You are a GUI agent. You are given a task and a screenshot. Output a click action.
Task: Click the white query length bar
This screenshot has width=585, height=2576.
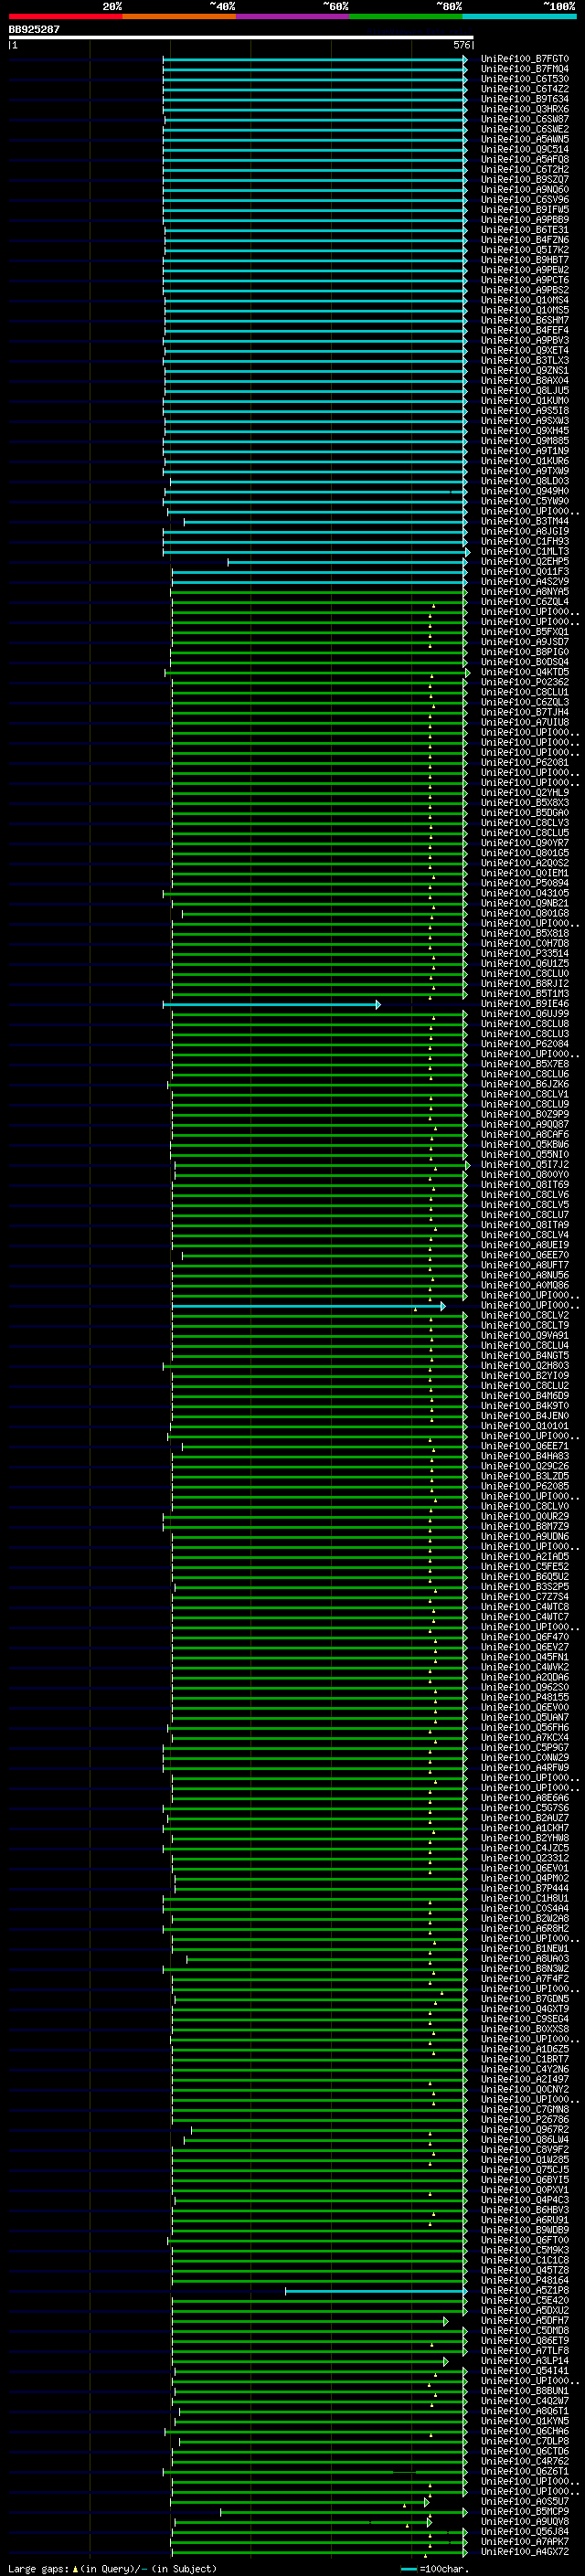(x=241, y=37)
